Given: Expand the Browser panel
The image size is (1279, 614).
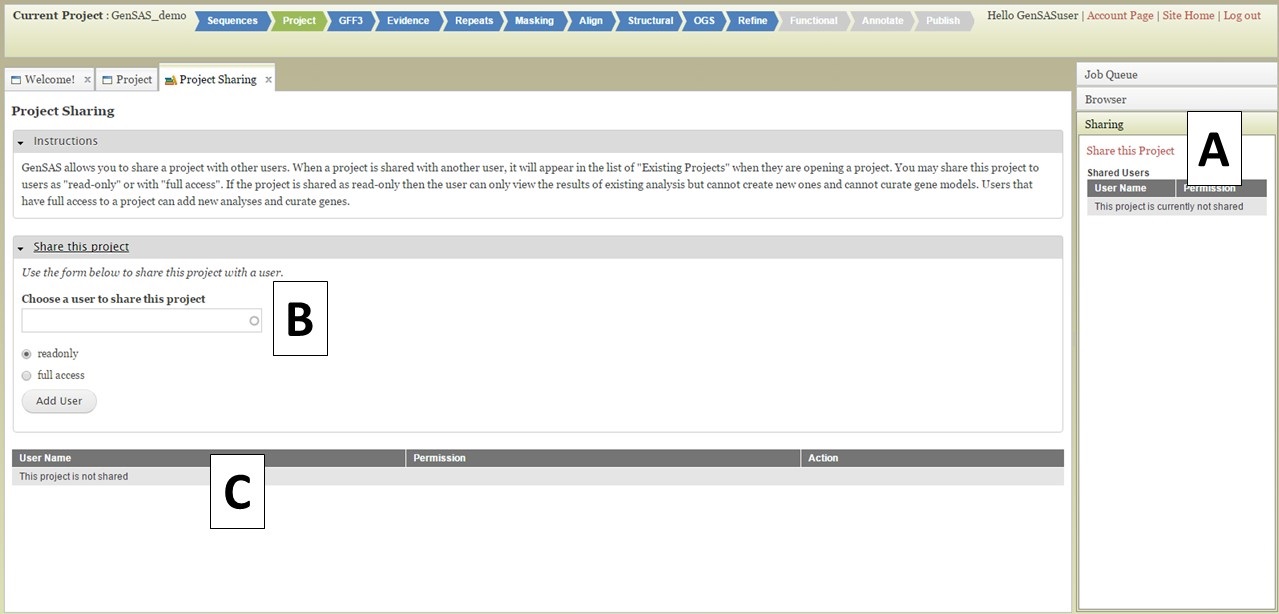Looking at the screenshot, I should tap(1177, 99).
